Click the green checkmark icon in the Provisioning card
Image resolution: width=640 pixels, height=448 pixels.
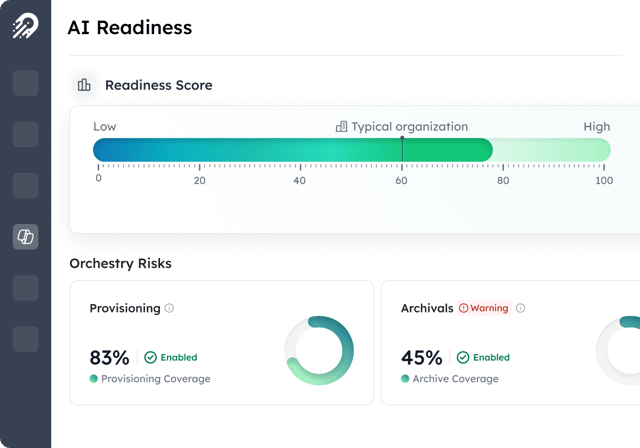click(150, 357)
